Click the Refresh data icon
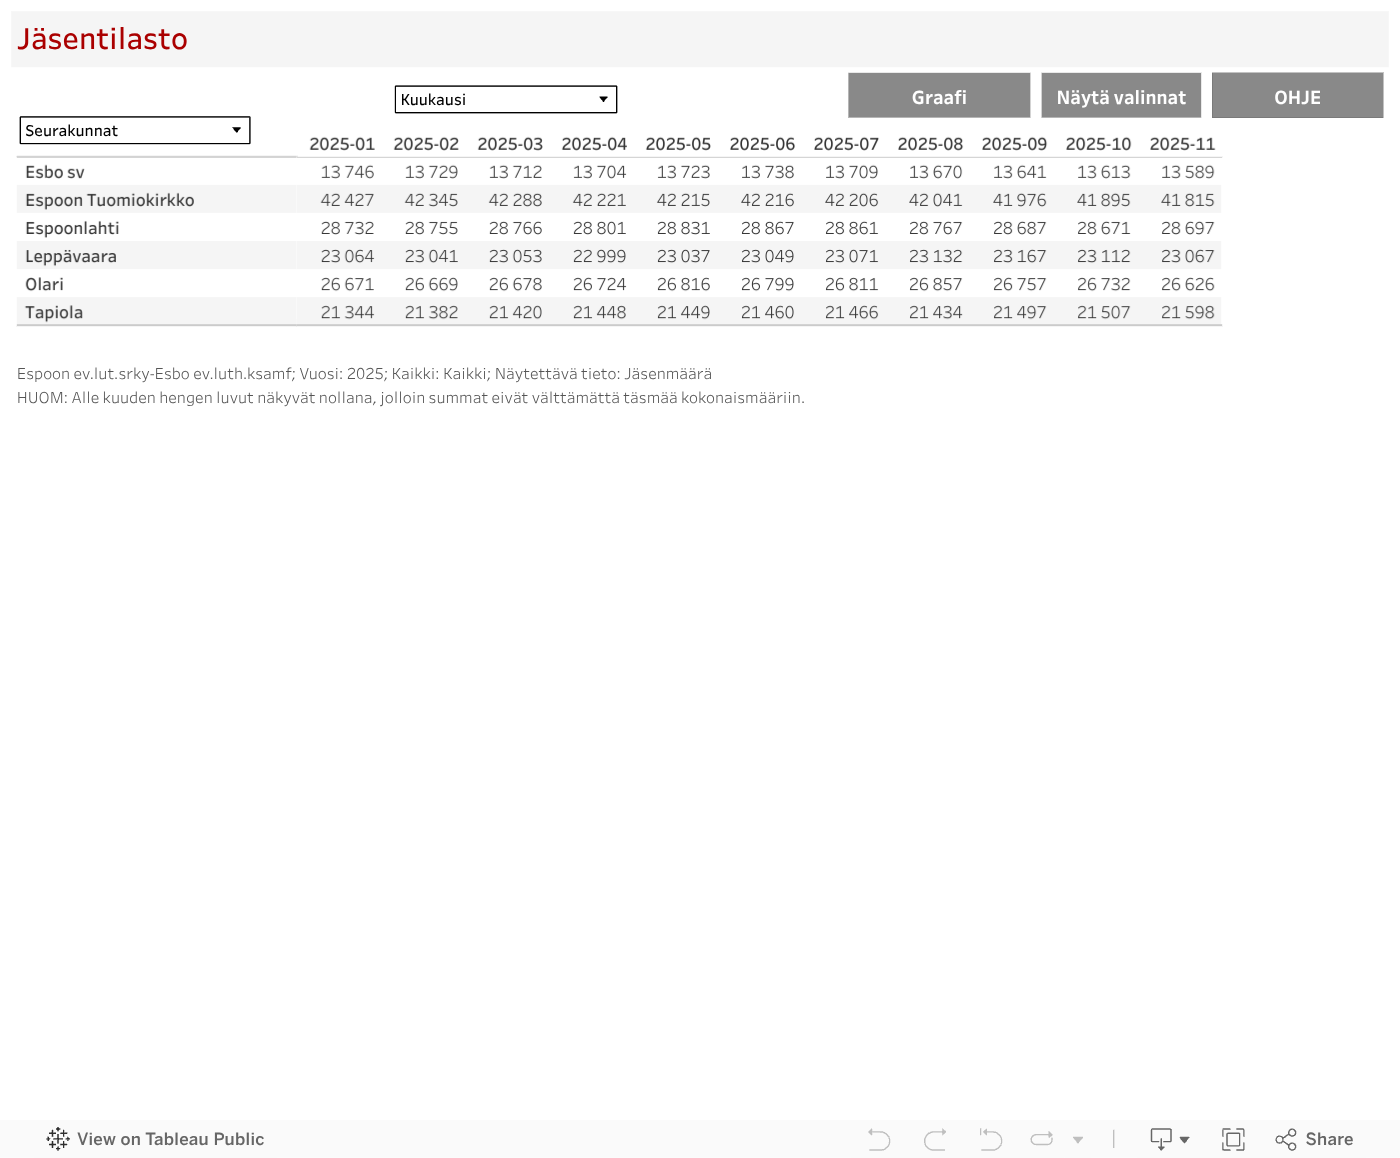Viewport: 1400px width, 1158px height. 1042,1139
